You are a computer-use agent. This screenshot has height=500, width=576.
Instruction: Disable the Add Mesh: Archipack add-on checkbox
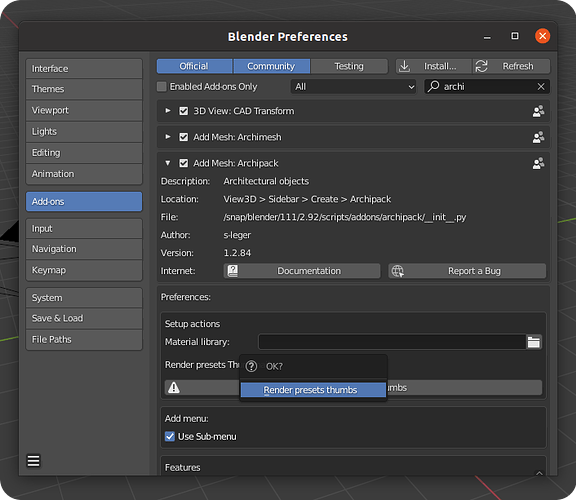(184, 163)
